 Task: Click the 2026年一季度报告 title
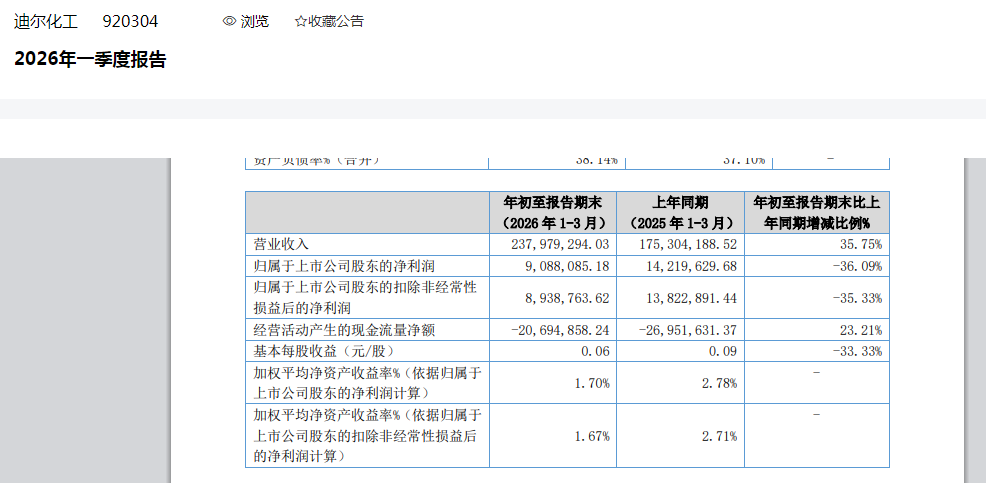(x=90, y=60)
